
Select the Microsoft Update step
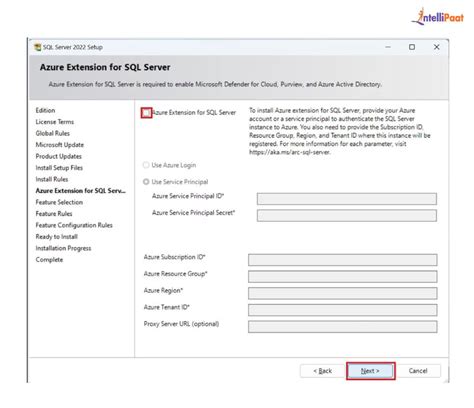coord(60,145)
